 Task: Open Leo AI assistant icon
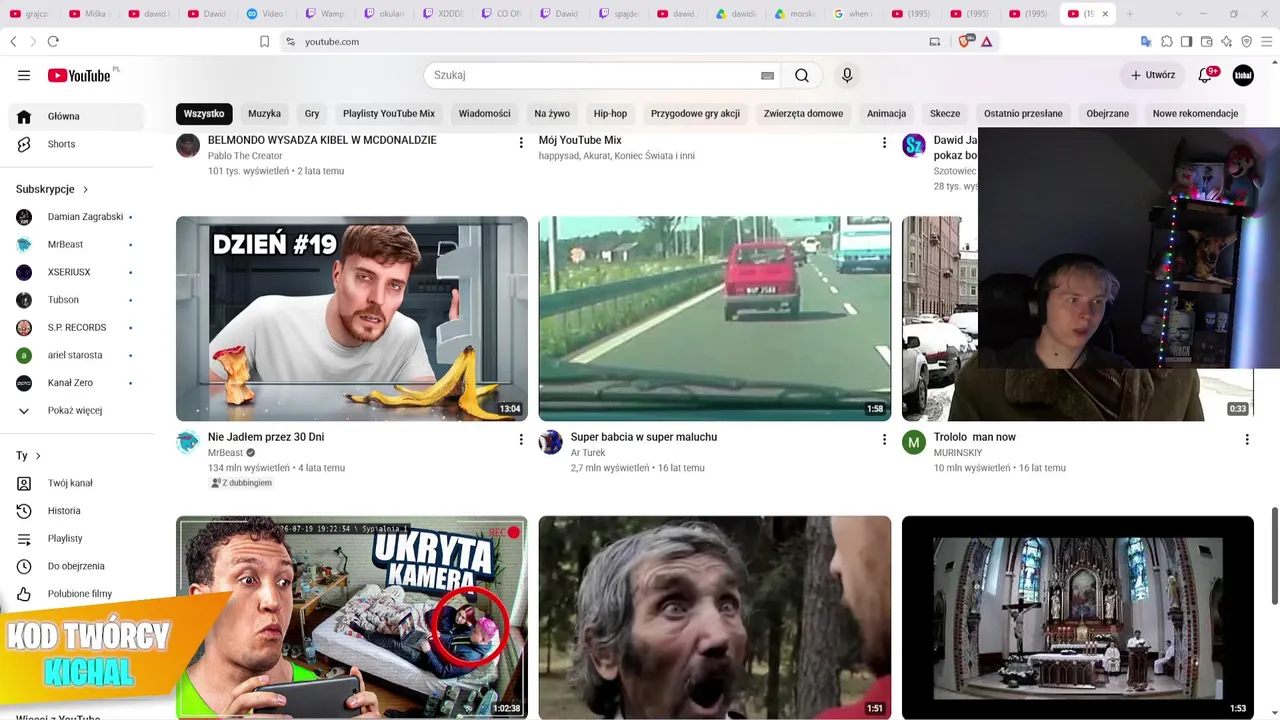(1226, 41)
